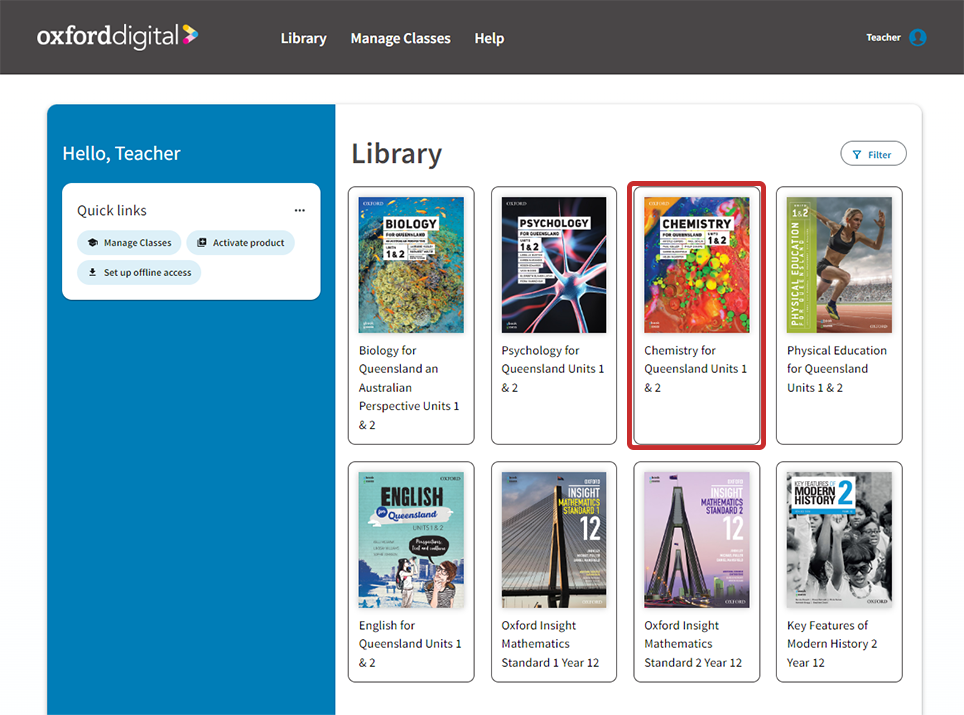Click the Activate product button
The height and width of the screenshot is (715, 964).
240,243
